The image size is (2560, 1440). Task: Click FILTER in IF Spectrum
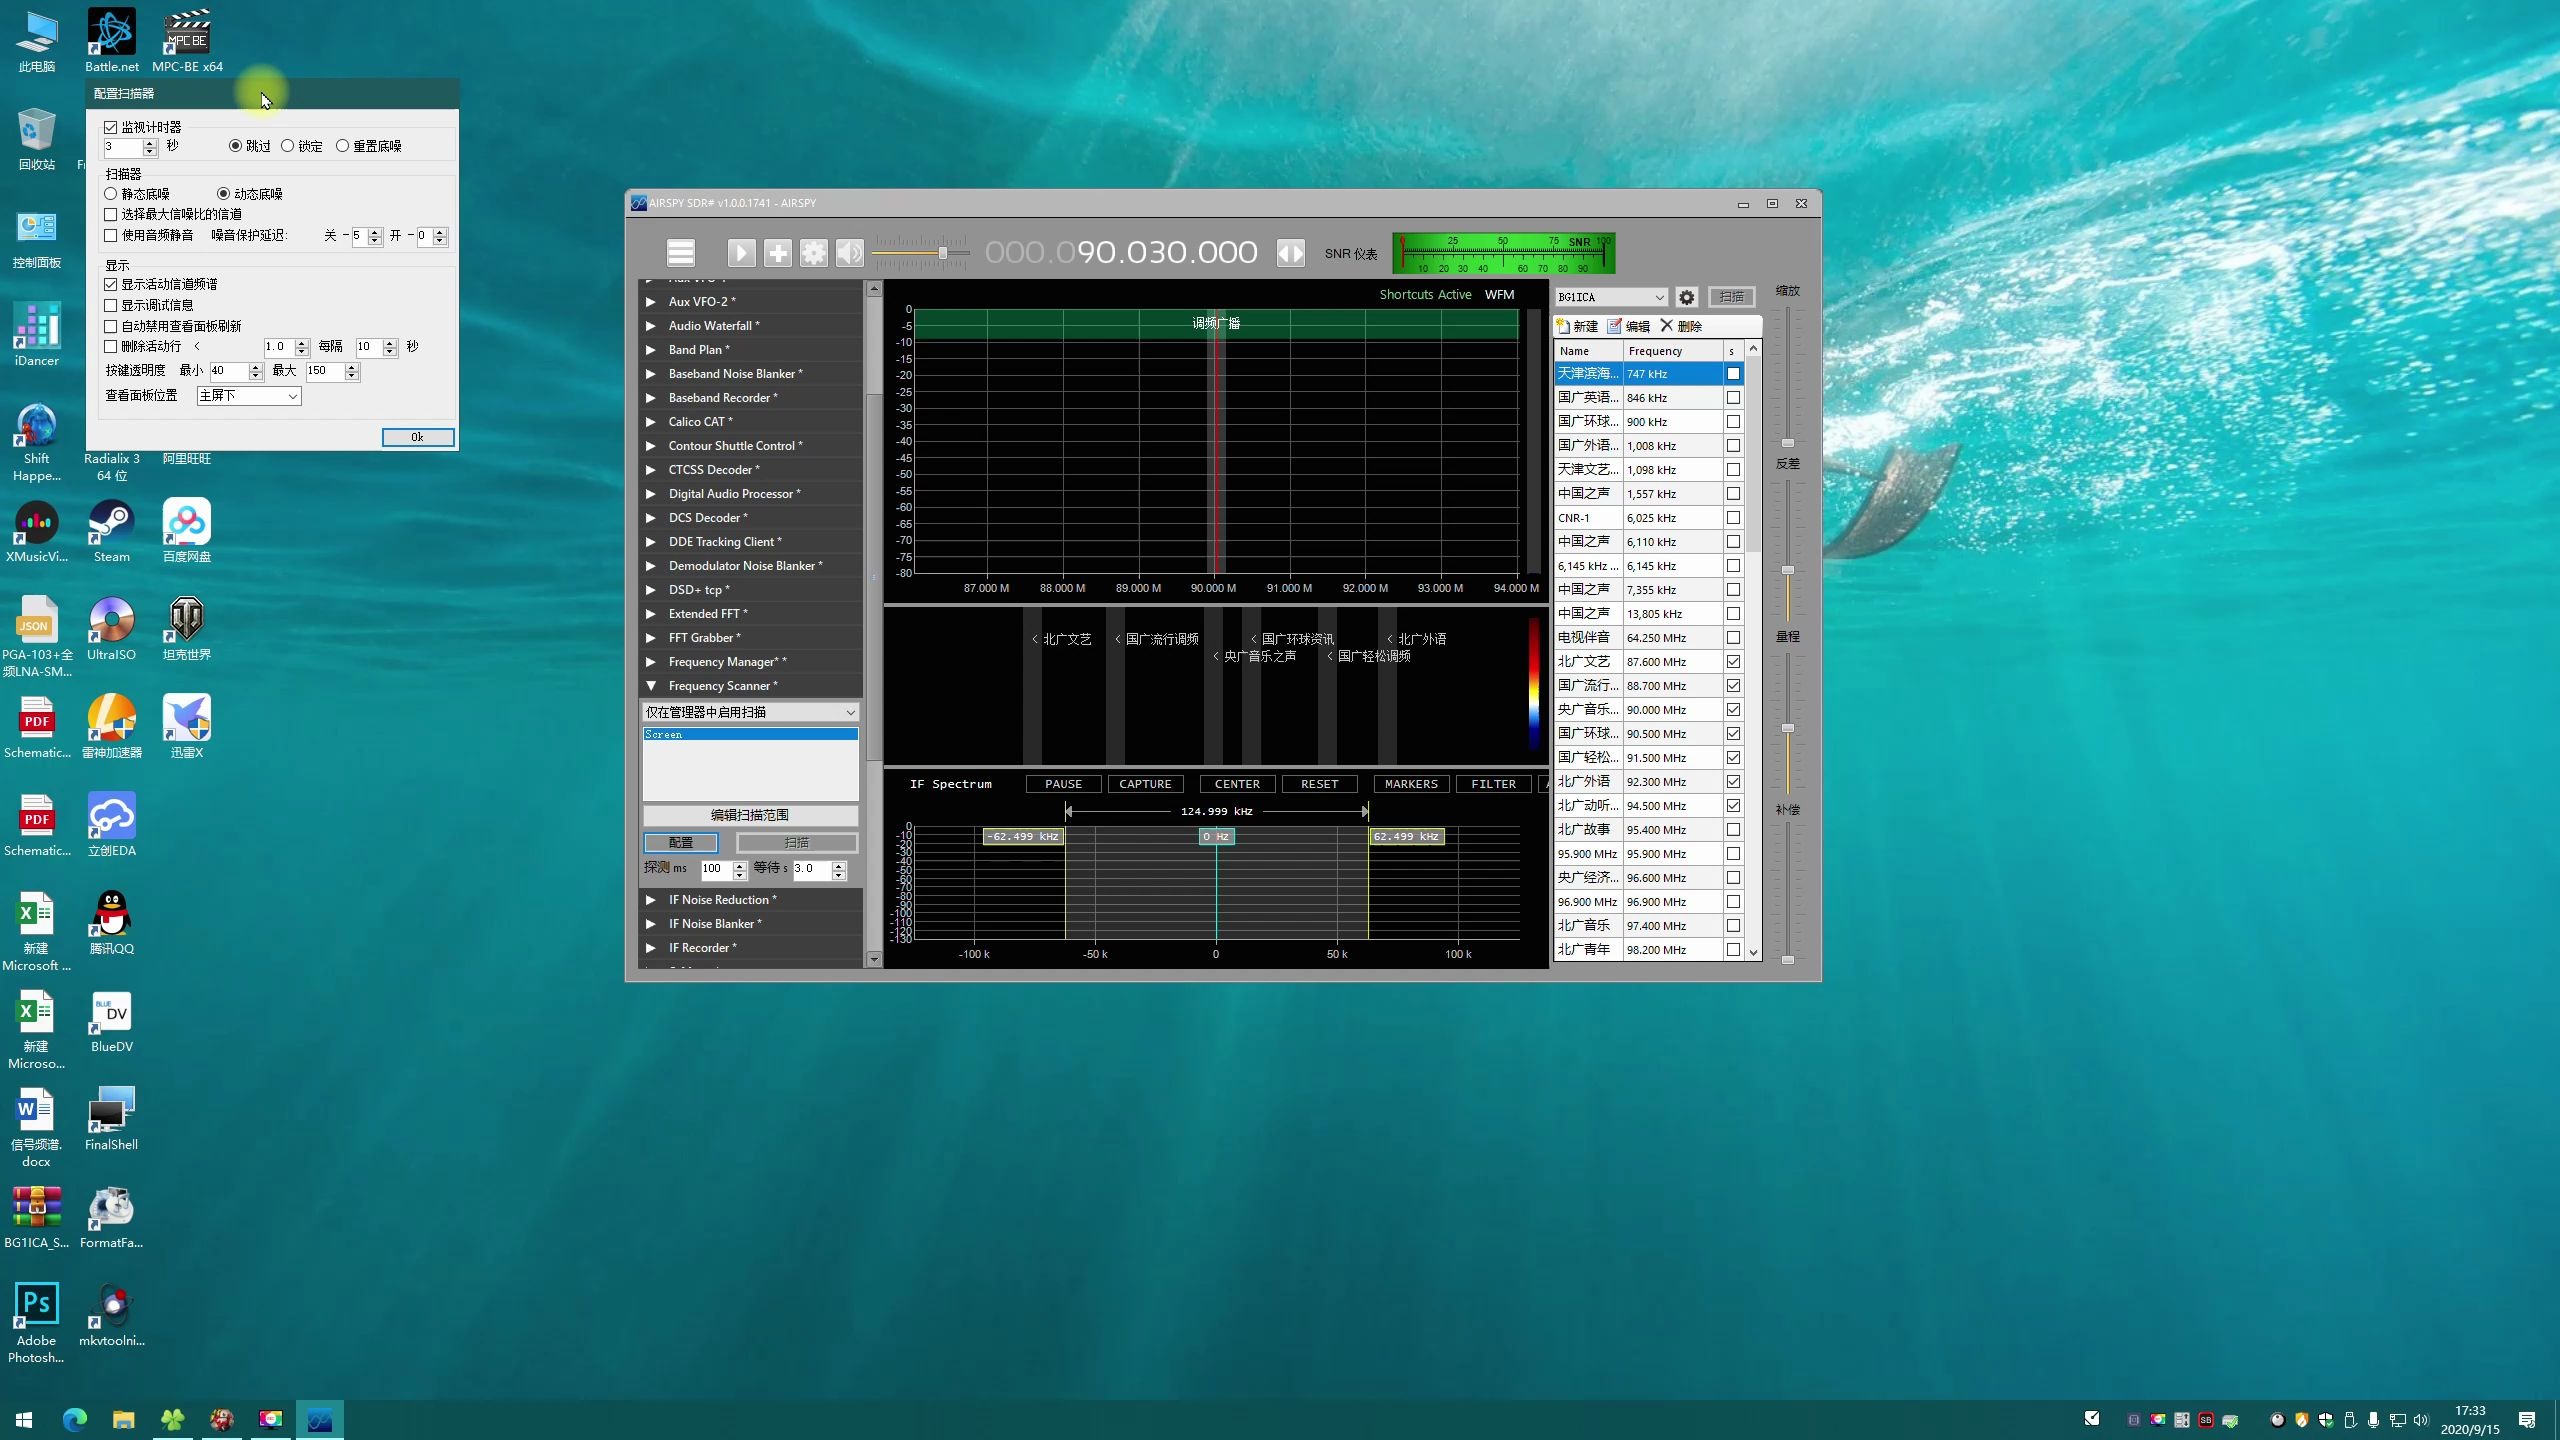pos(1493,784)
